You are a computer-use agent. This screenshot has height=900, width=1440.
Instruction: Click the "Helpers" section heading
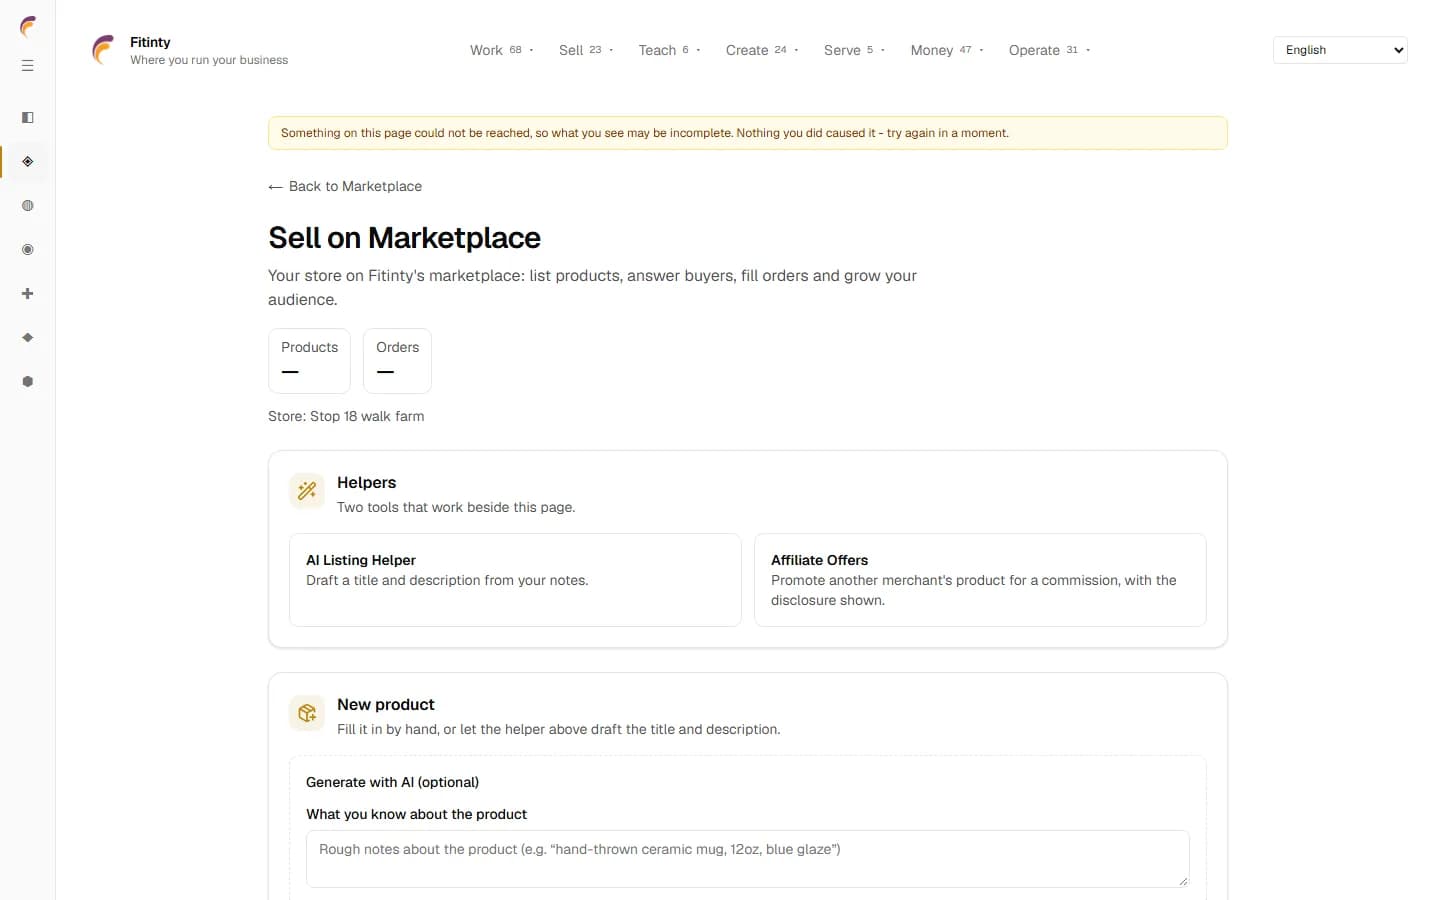[x=366, y=482]
